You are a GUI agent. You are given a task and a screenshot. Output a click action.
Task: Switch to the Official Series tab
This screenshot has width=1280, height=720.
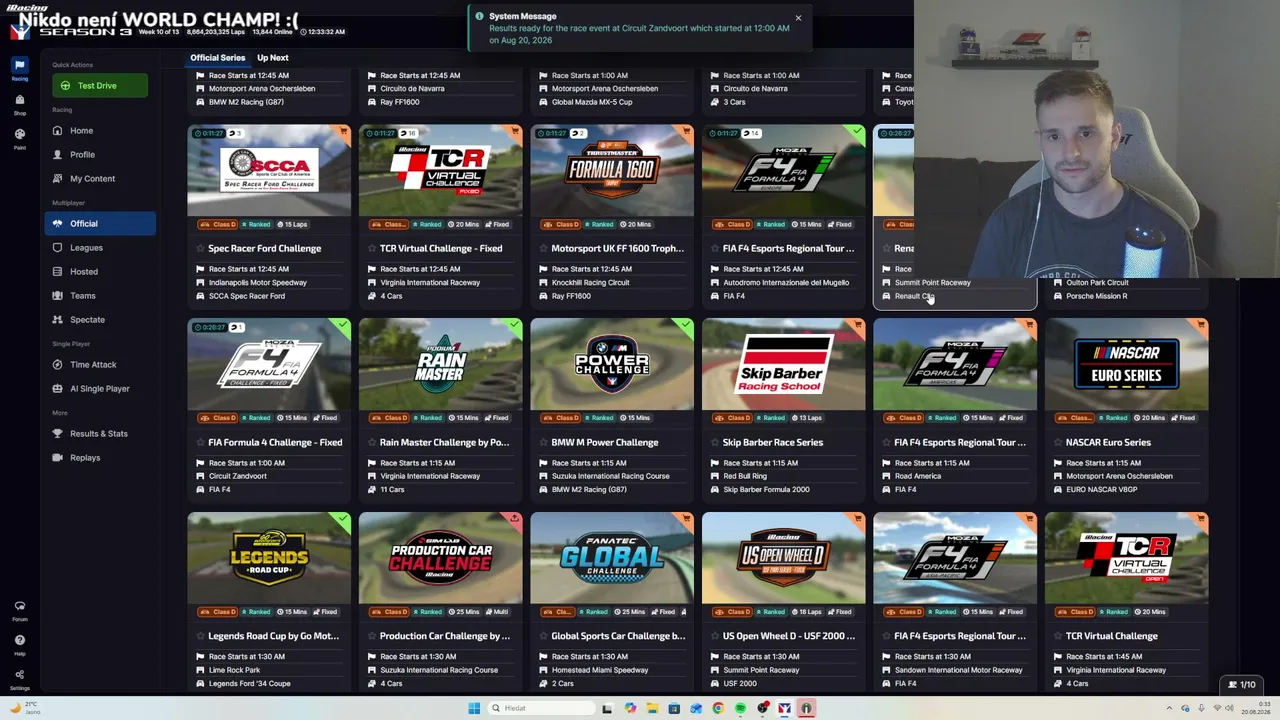coord(218,58)
